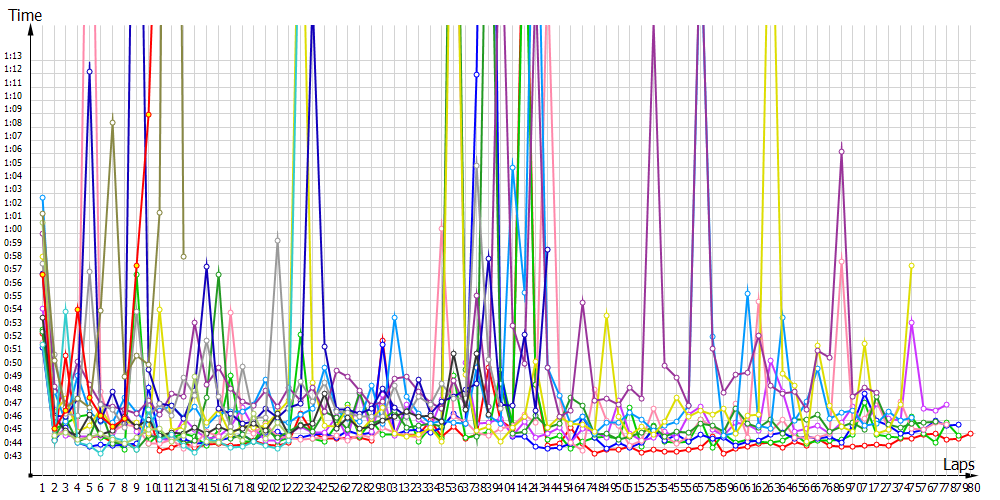Click the yellow peak point near lap 49
The image size is (1000, 500).
coord(607,314)
